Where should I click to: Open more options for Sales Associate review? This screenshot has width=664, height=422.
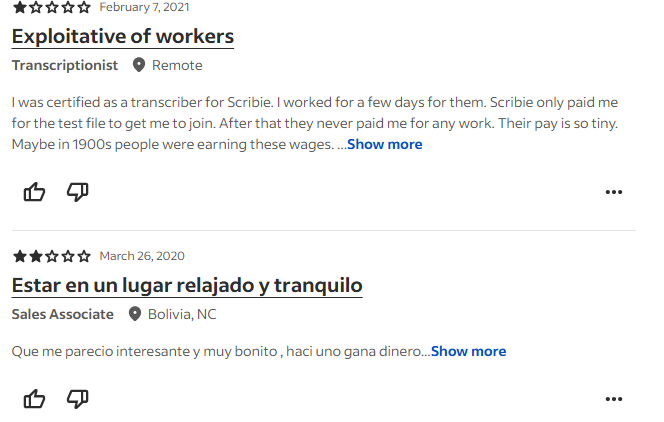(x=614, y=400)
